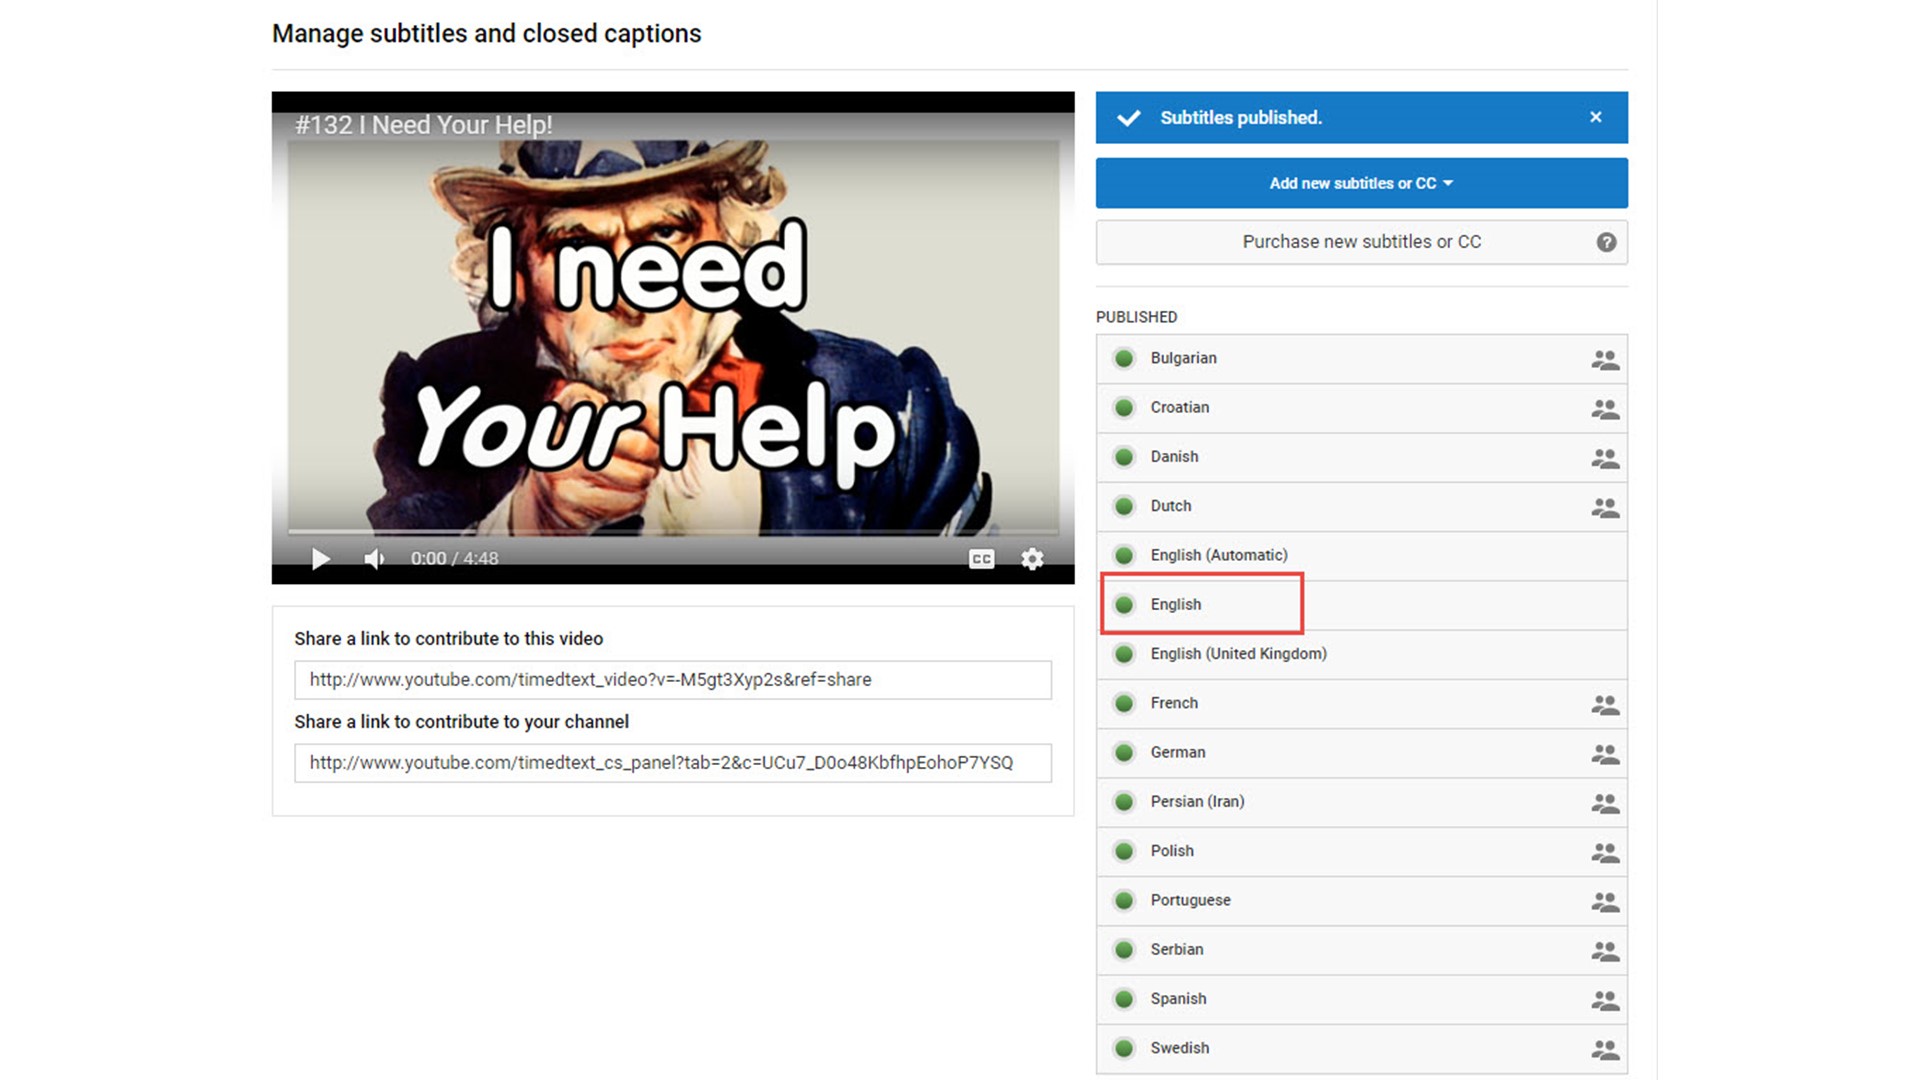The width and height of the screenshot is (1920, 1080).
Task: Click the community contributors icon for Portuguese
Action: pos(1605,902)
